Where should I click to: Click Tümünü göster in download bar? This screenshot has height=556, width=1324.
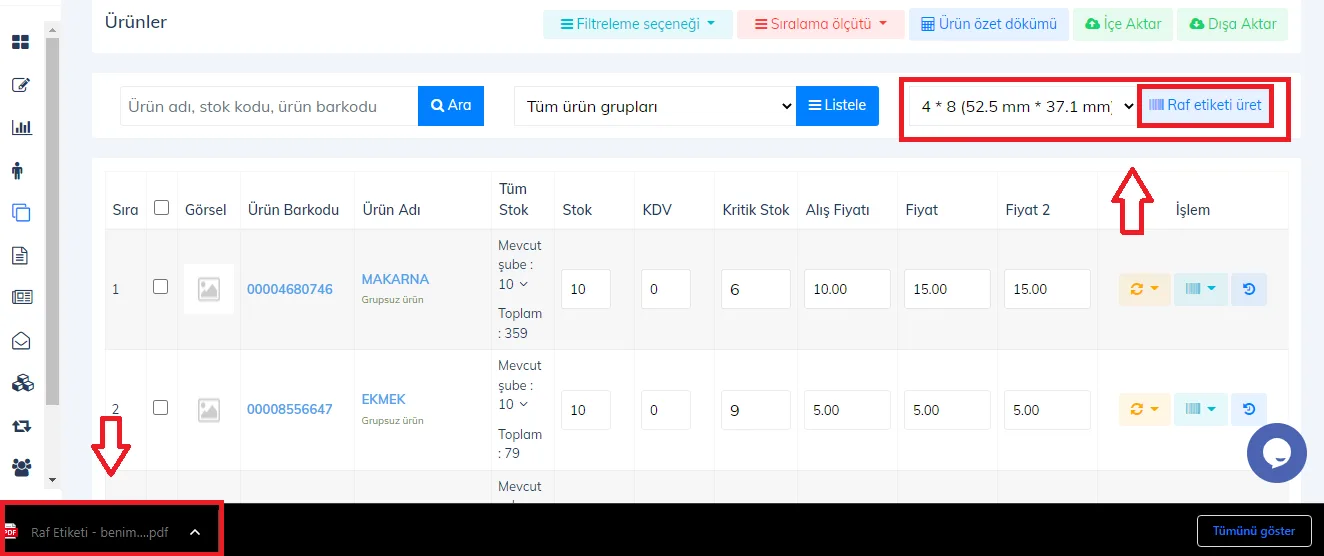(1254, 531)
